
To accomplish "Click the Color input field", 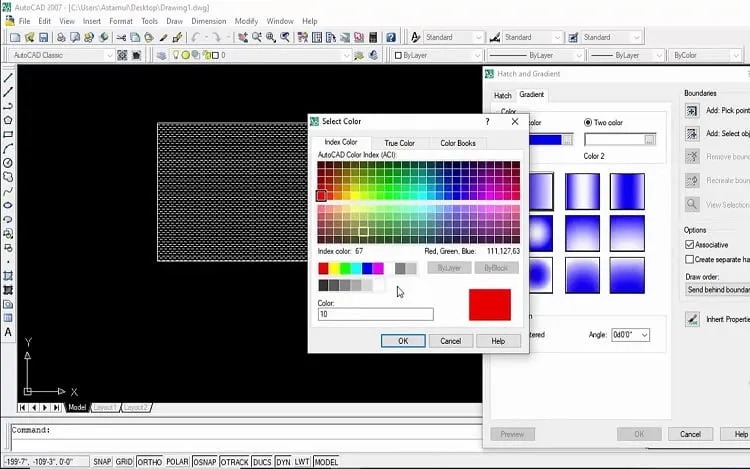I will tap(375, 314).
